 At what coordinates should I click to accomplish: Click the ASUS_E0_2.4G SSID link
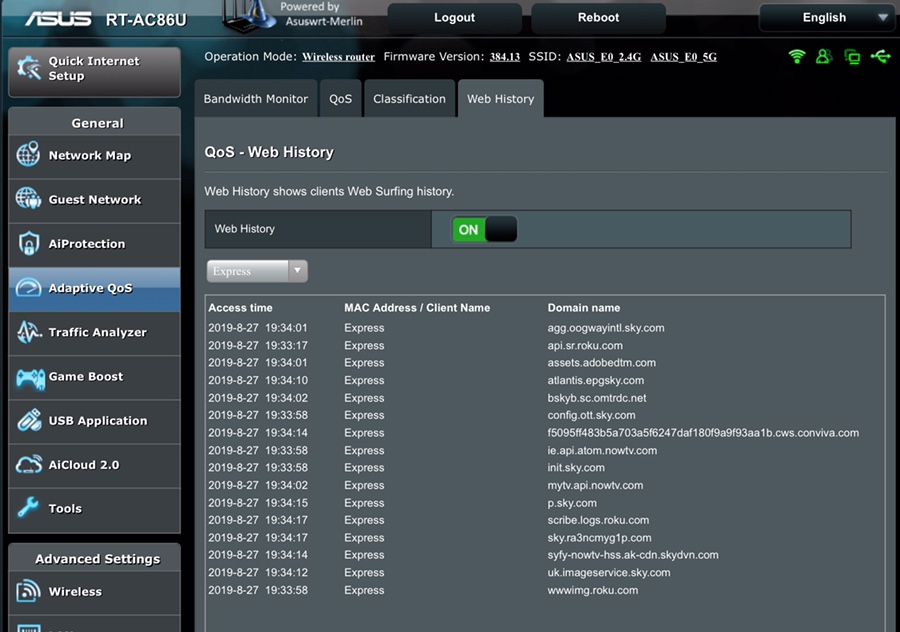(604, 57)
